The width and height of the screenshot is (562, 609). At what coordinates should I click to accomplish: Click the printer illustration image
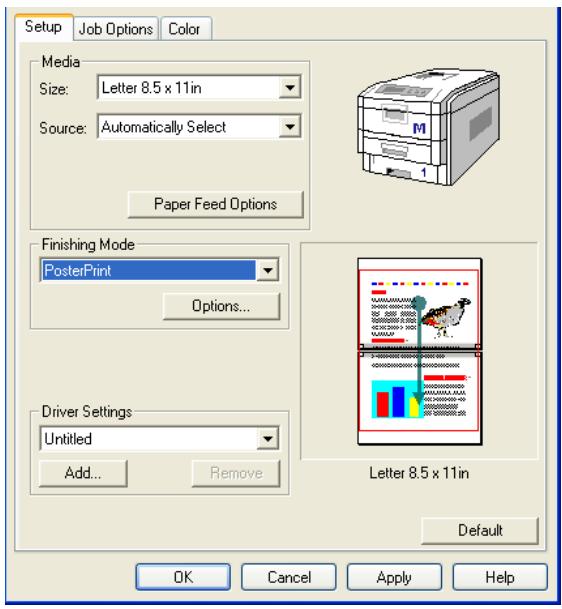(x=428, y=127)
